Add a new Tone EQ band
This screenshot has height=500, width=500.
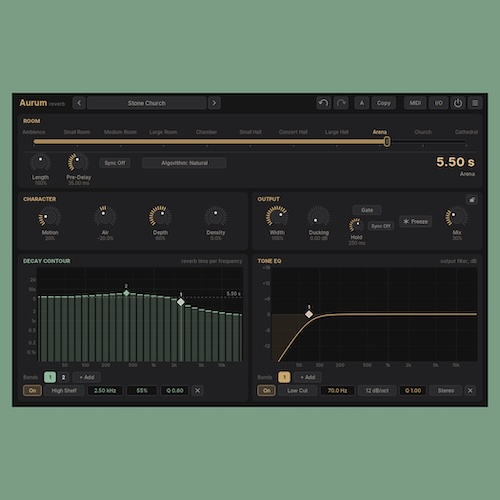click(x=308, y=377)
